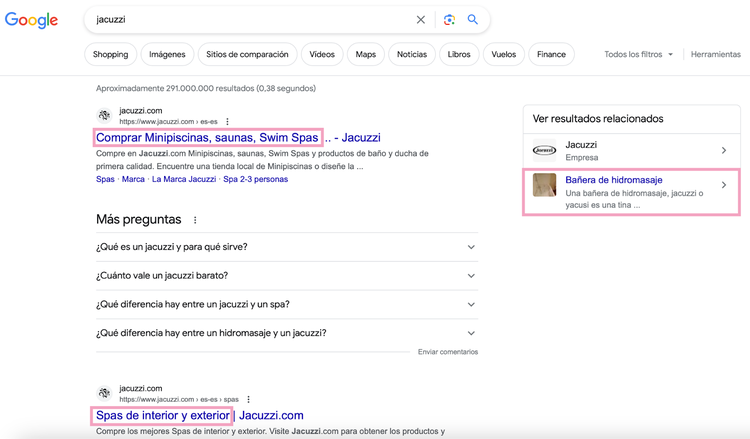Open the Jacuzzi Empresa related result arrow

[724, 151]
